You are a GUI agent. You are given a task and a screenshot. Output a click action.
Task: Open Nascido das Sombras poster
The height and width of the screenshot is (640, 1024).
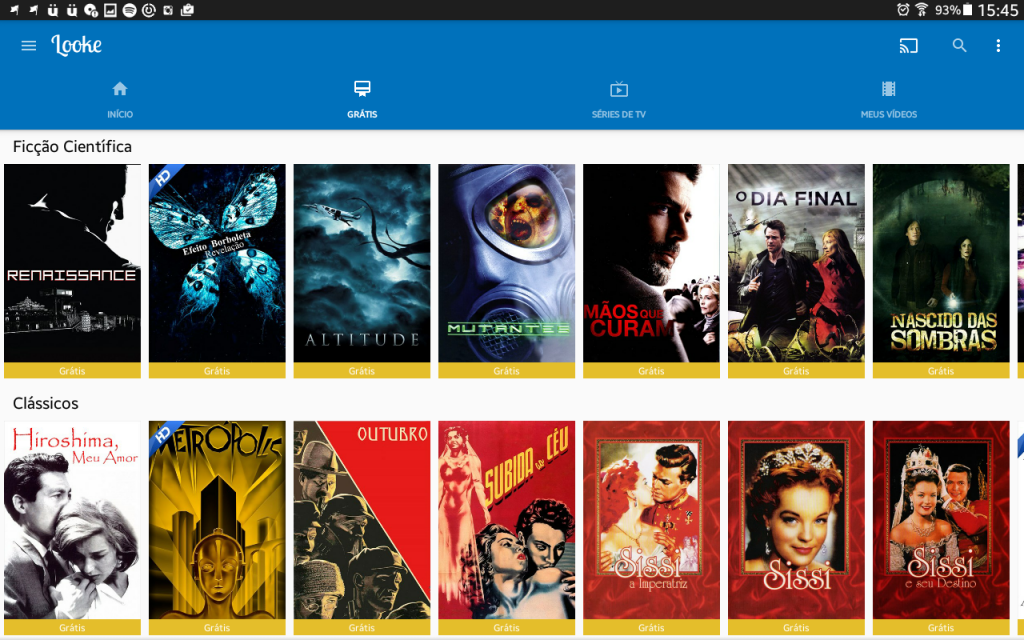(941, 263)
